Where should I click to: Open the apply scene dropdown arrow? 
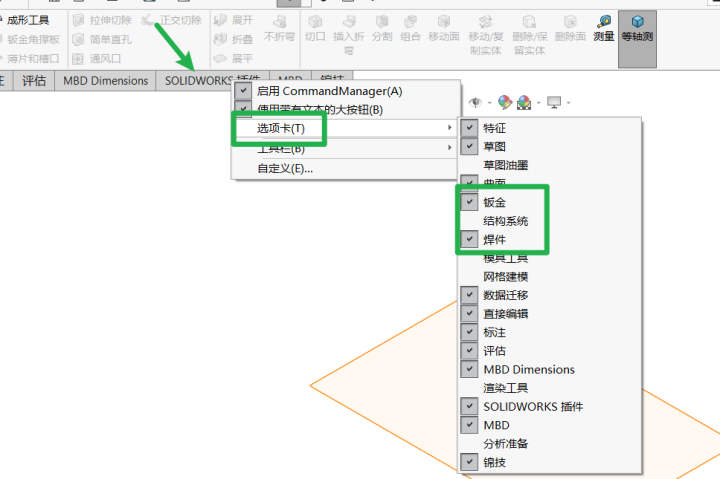coord(539,103)
